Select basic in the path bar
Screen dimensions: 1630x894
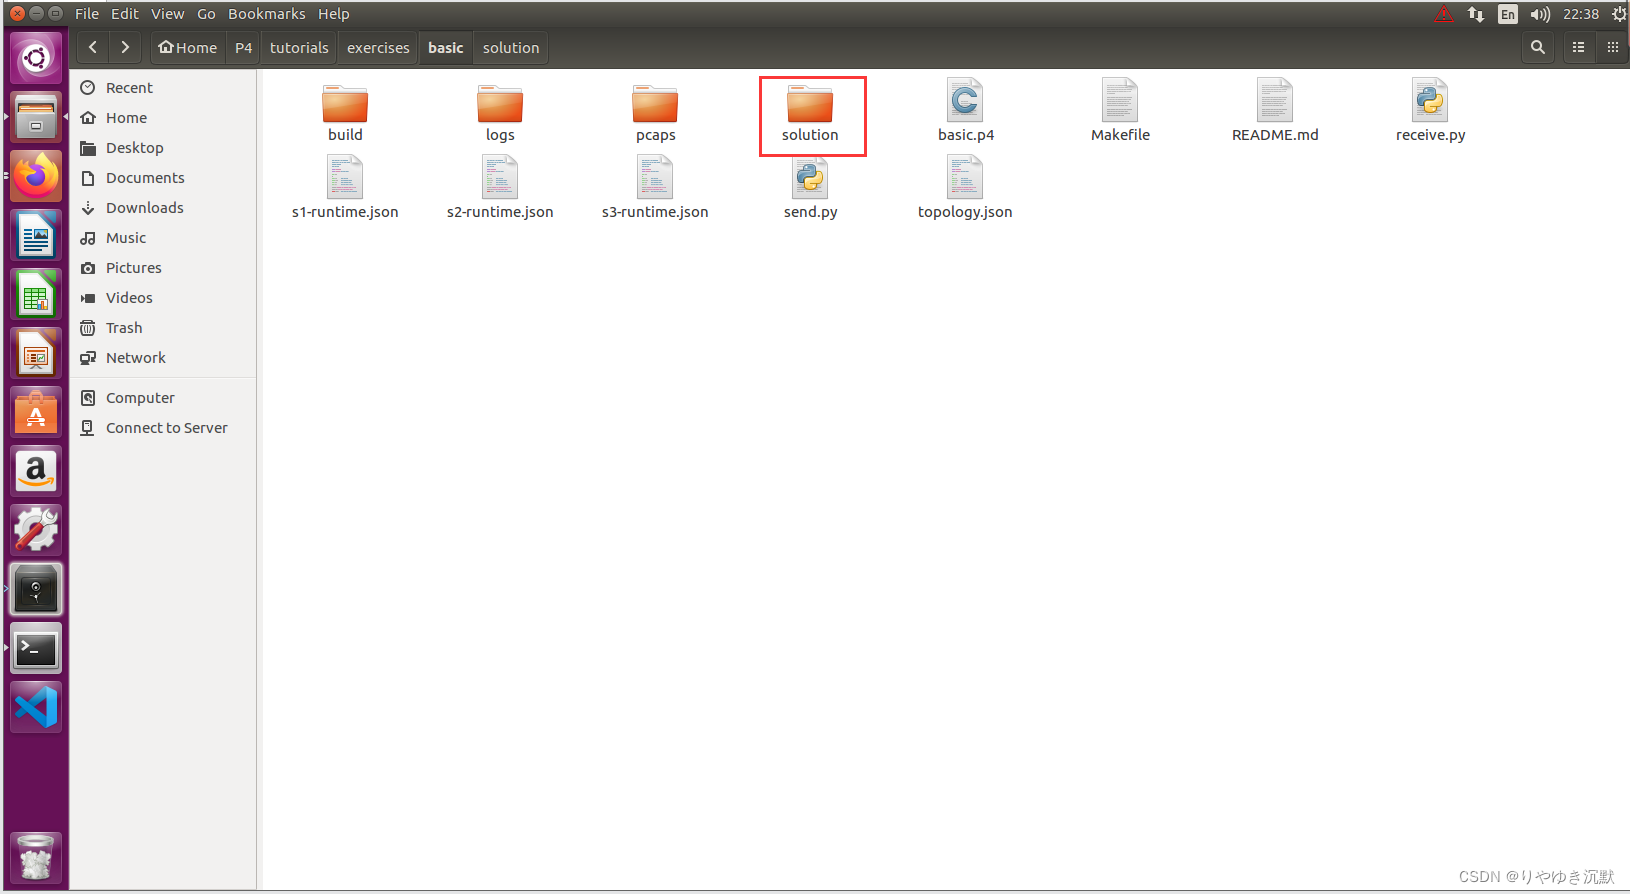click(x=446, y=47)
